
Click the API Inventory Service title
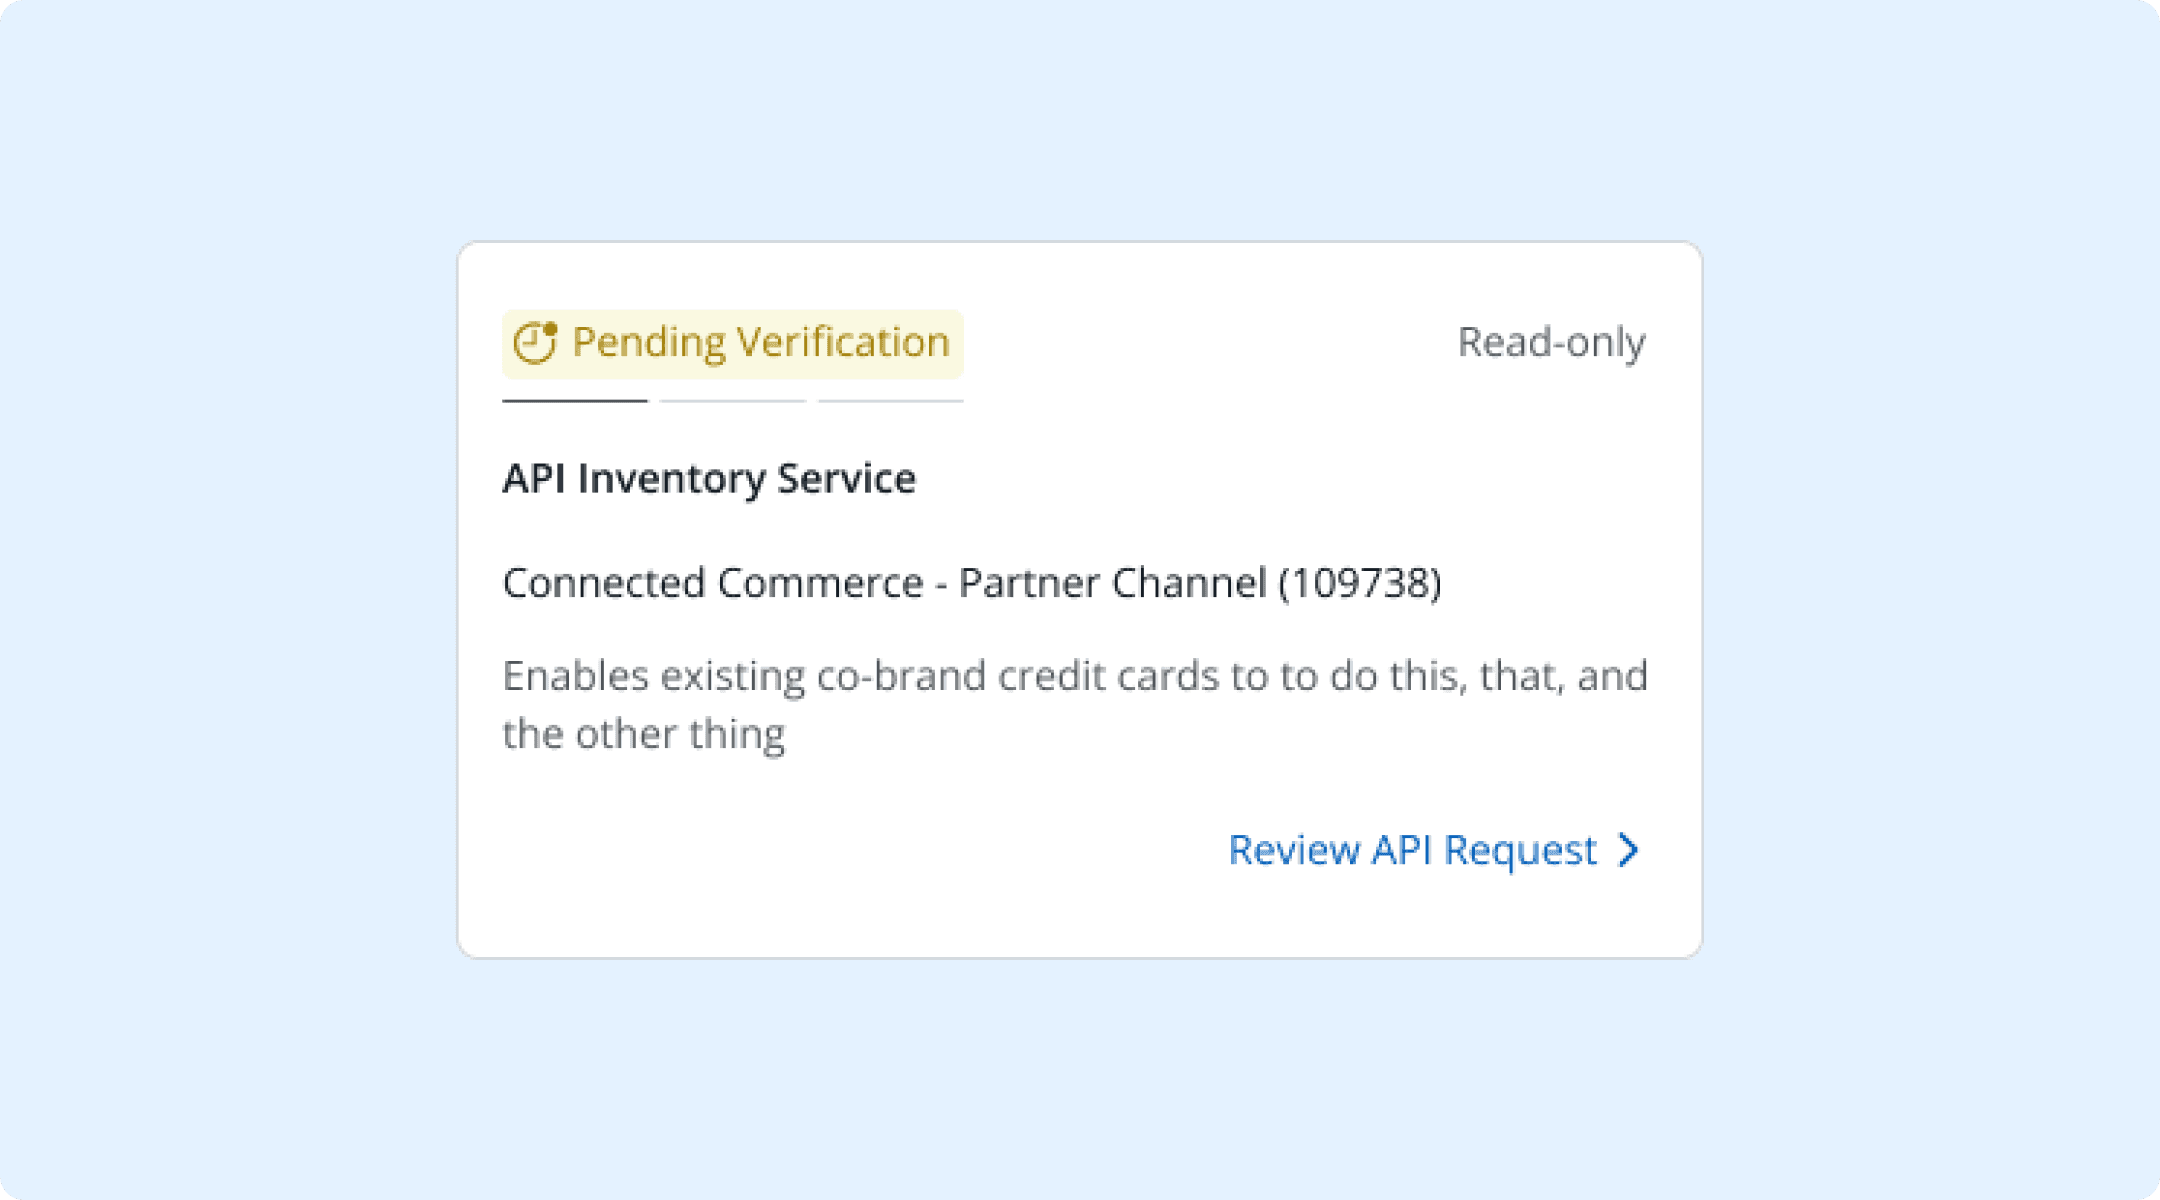coord(708,479)
